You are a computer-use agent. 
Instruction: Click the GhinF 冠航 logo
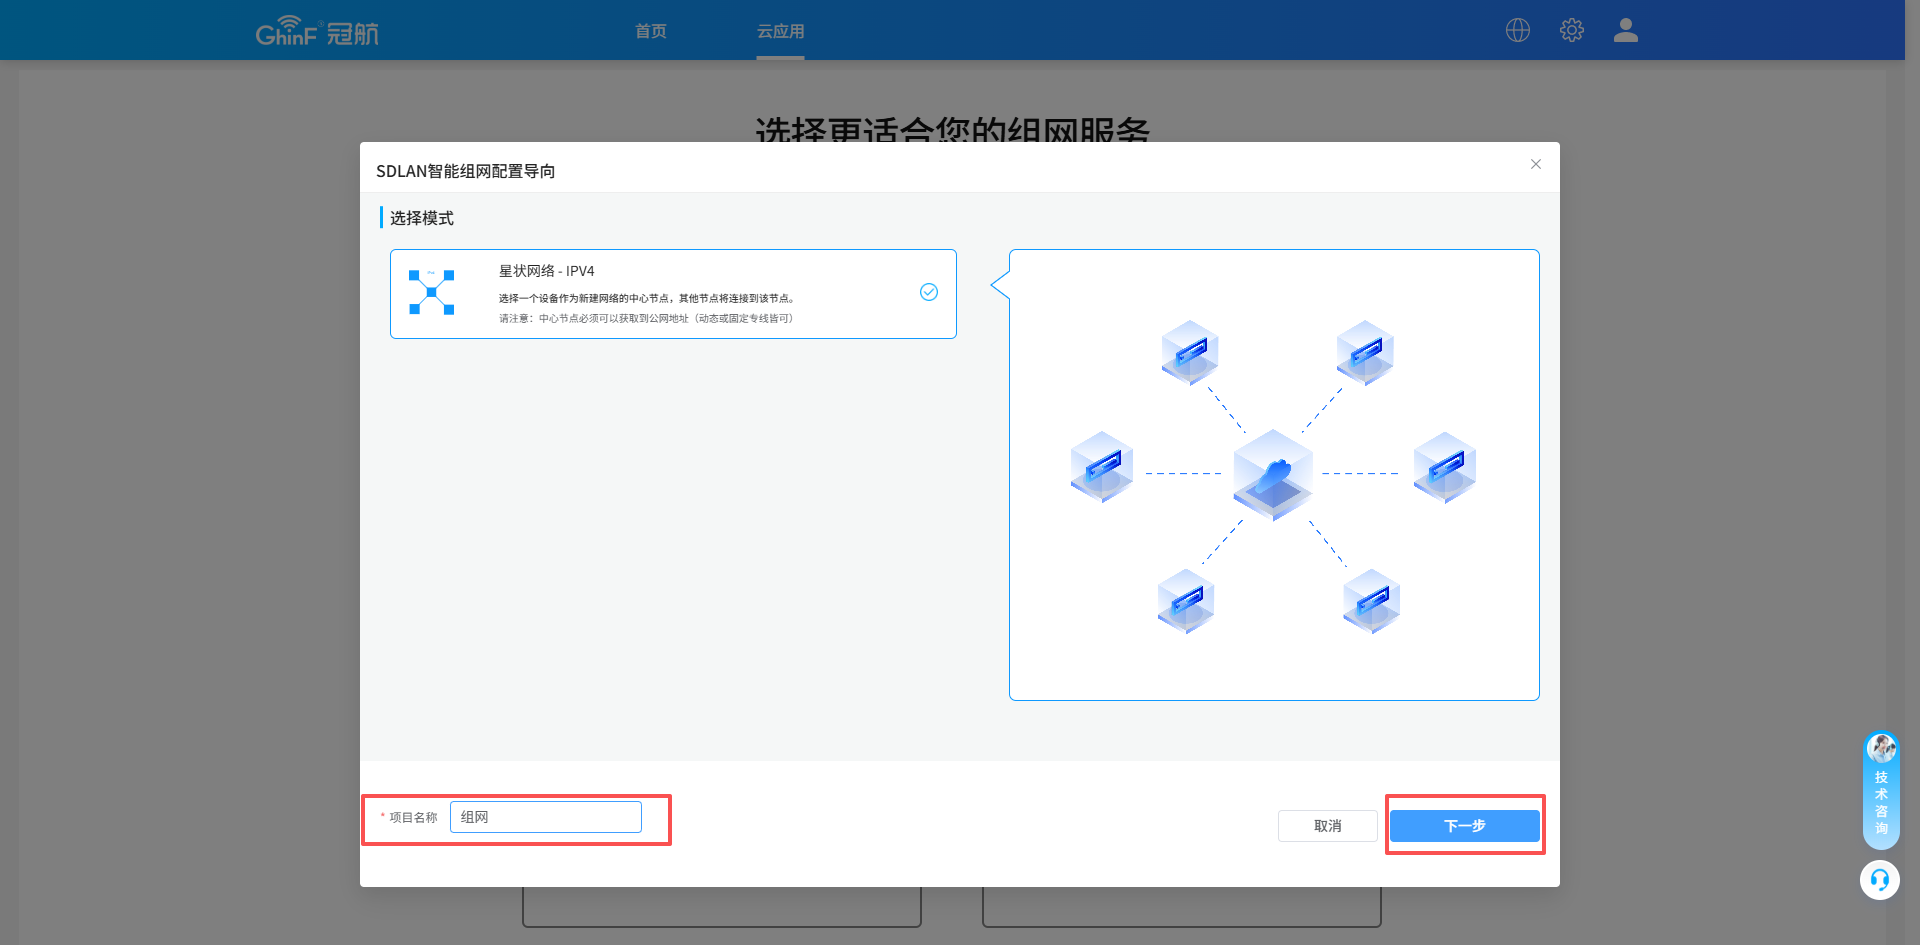317,32
